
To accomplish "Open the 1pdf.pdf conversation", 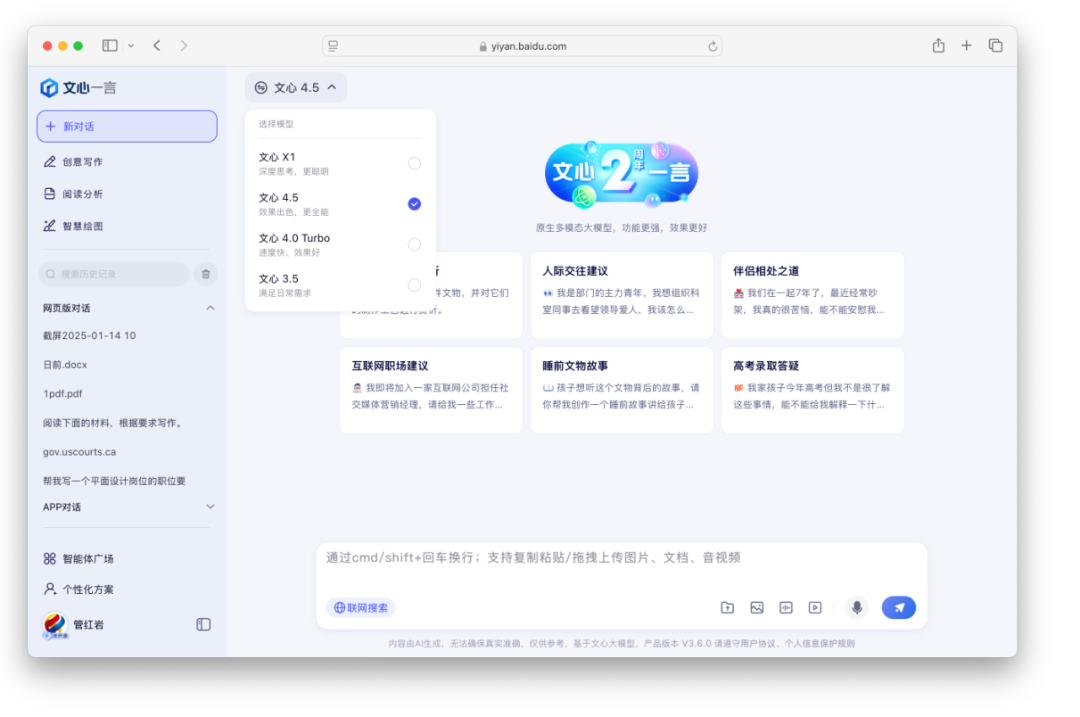I will click(63, 393).
